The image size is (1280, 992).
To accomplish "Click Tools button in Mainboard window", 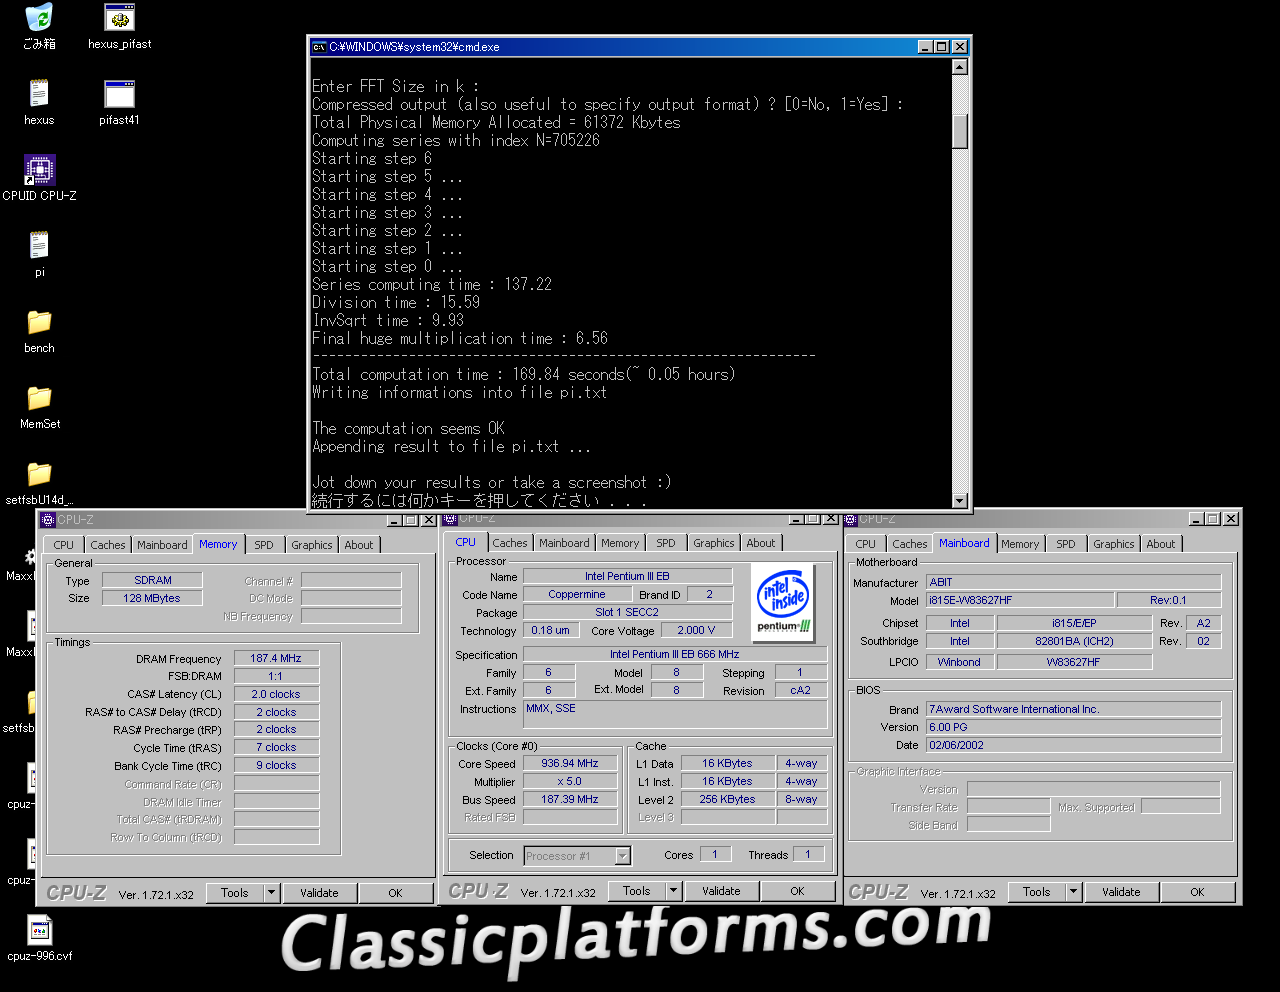I will coord(1037,892).
